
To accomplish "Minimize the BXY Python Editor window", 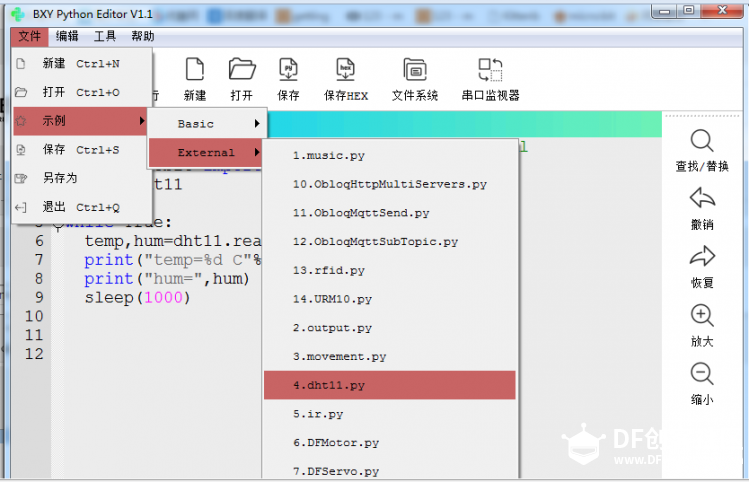I will [664, 11].
